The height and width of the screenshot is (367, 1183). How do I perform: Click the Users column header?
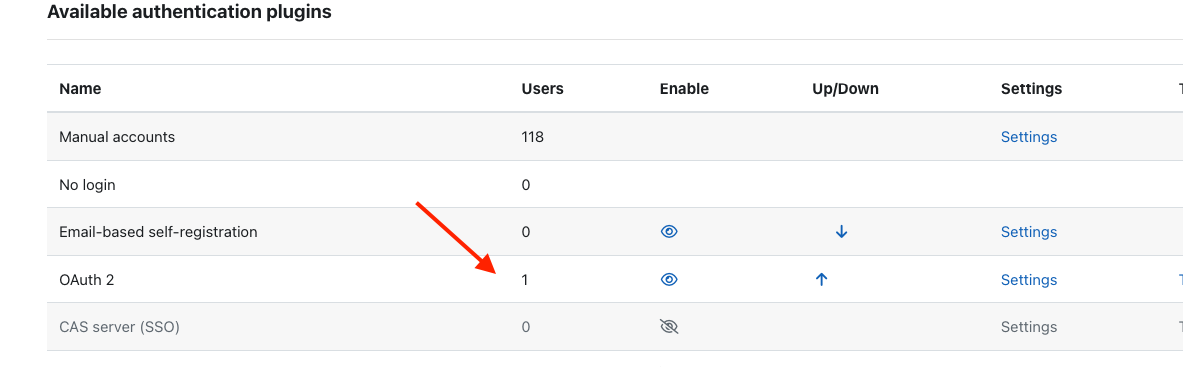[542, 88]
